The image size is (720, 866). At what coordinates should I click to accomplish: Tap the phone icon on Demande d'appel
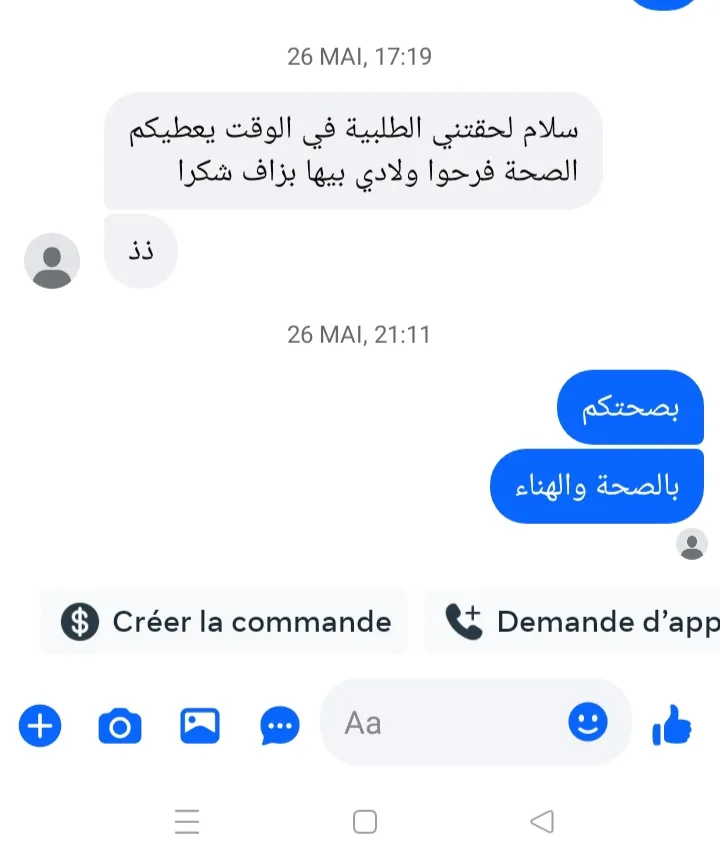pos(464,621)
